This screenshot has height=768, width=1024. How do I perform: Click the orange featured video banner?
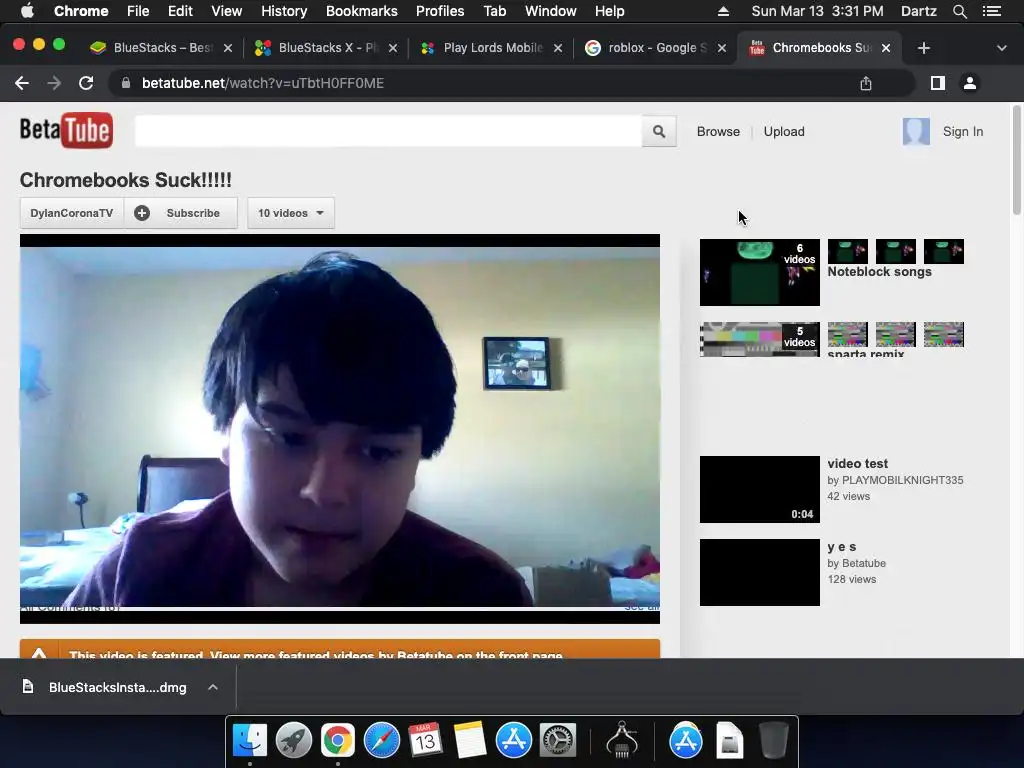340,648
